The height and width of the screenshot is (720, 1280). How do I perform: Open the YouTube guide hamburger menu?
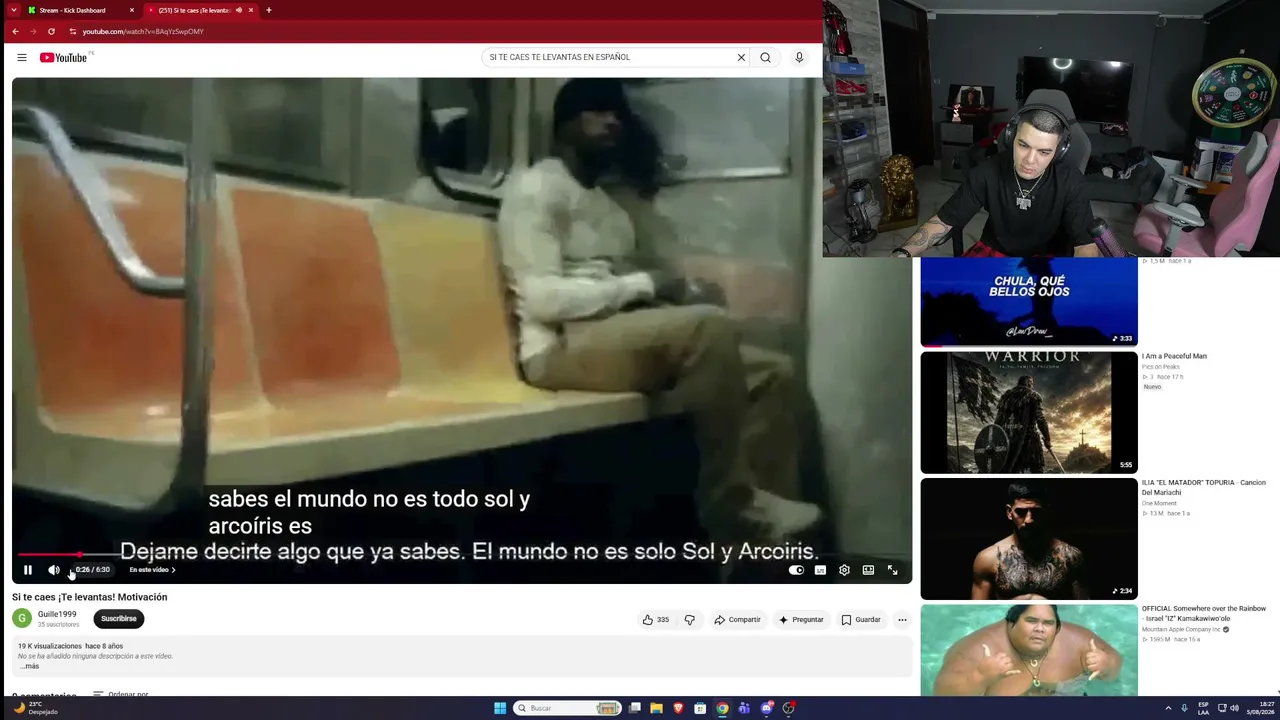pyautogui.click(x=22, y=57)
